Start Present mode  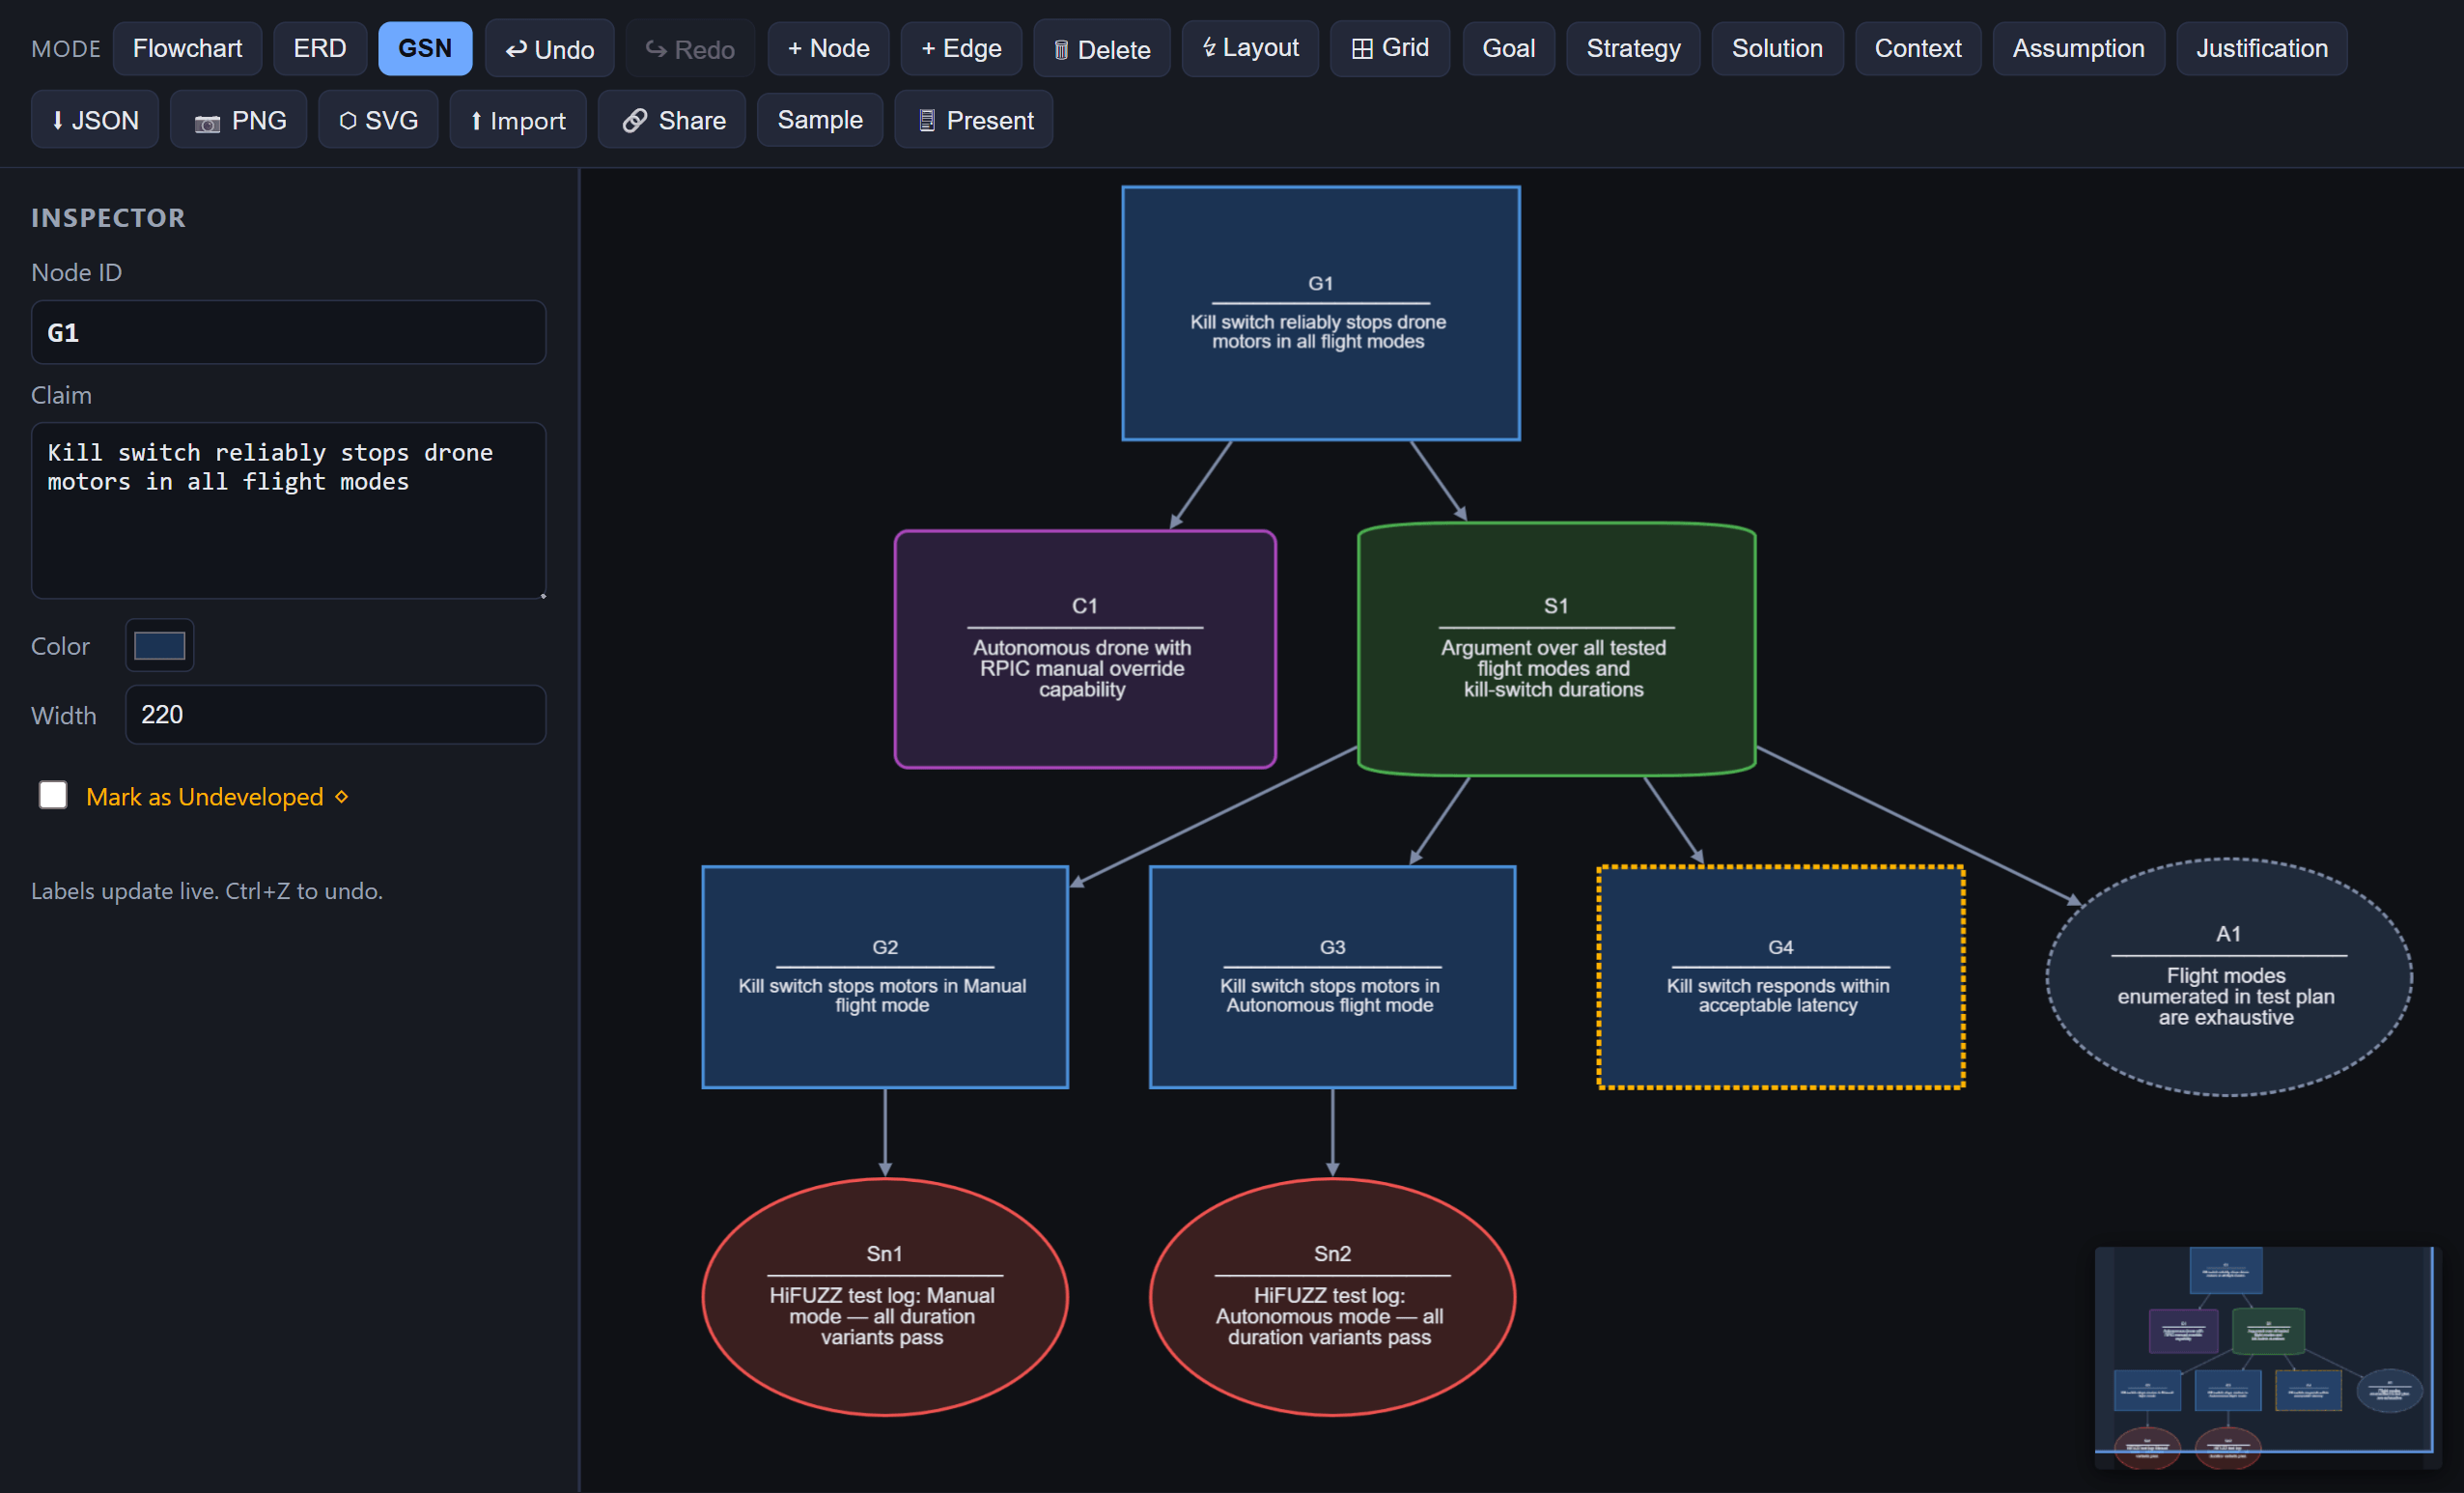tap(973, 120)
